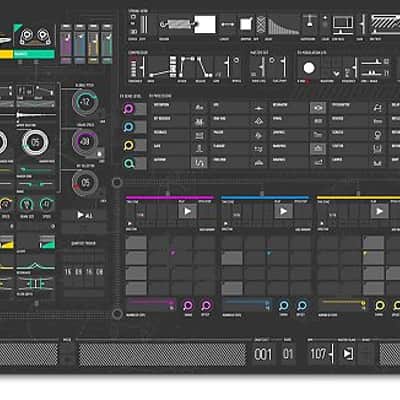Adjust the purple channel fader
This screenshot has height=400, width=400.
pyautogui.click(x=66, y=45)
